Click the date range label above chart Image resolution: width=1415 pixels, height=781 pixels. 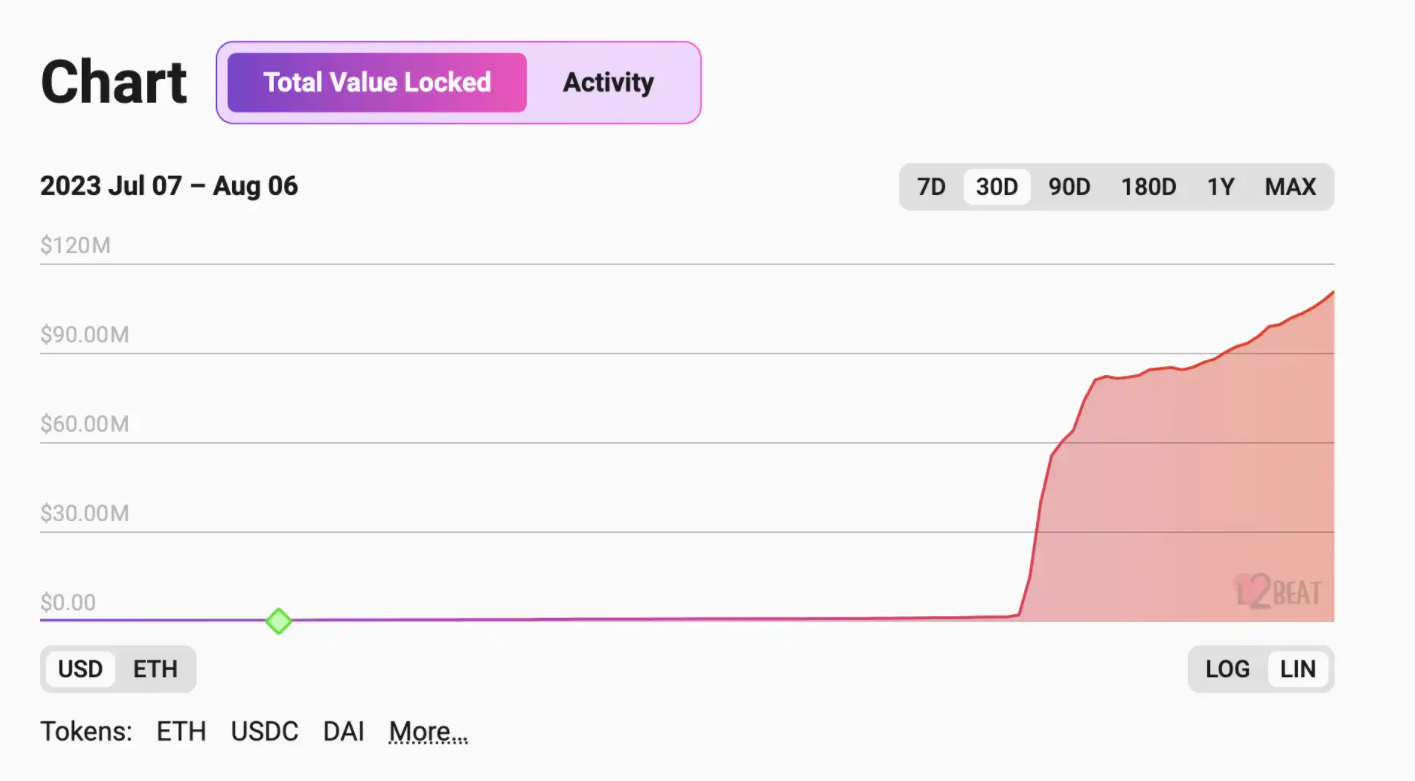tap(169, 187)
